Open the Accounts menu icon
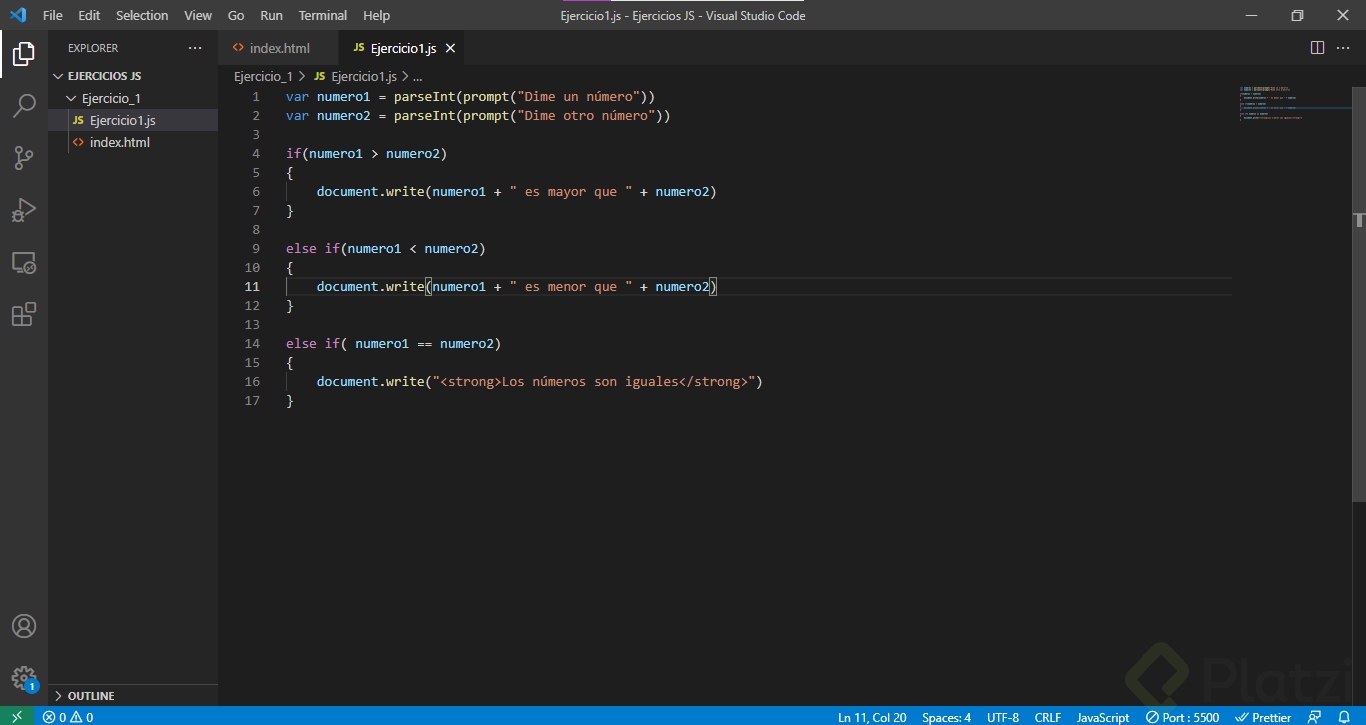Viewport: 1366px width, 725px height. tap(24, 626)
